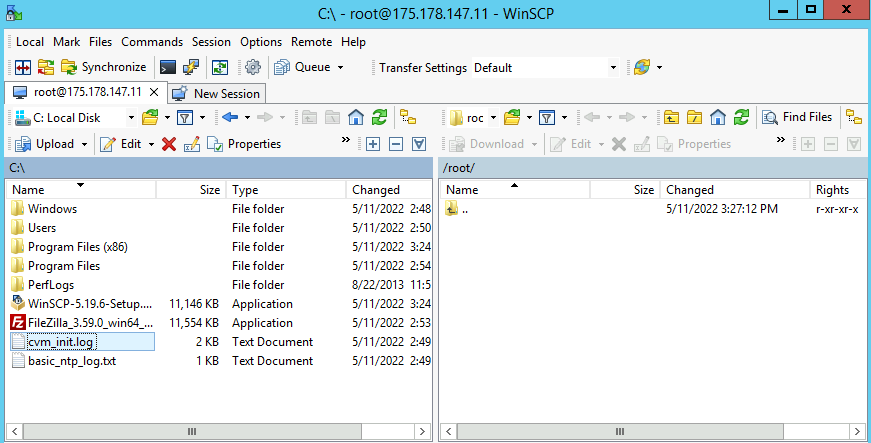The image size is (871, 443).
Task: Show more remote toolbar buttons chevron
Action: [x=780, y=140]
